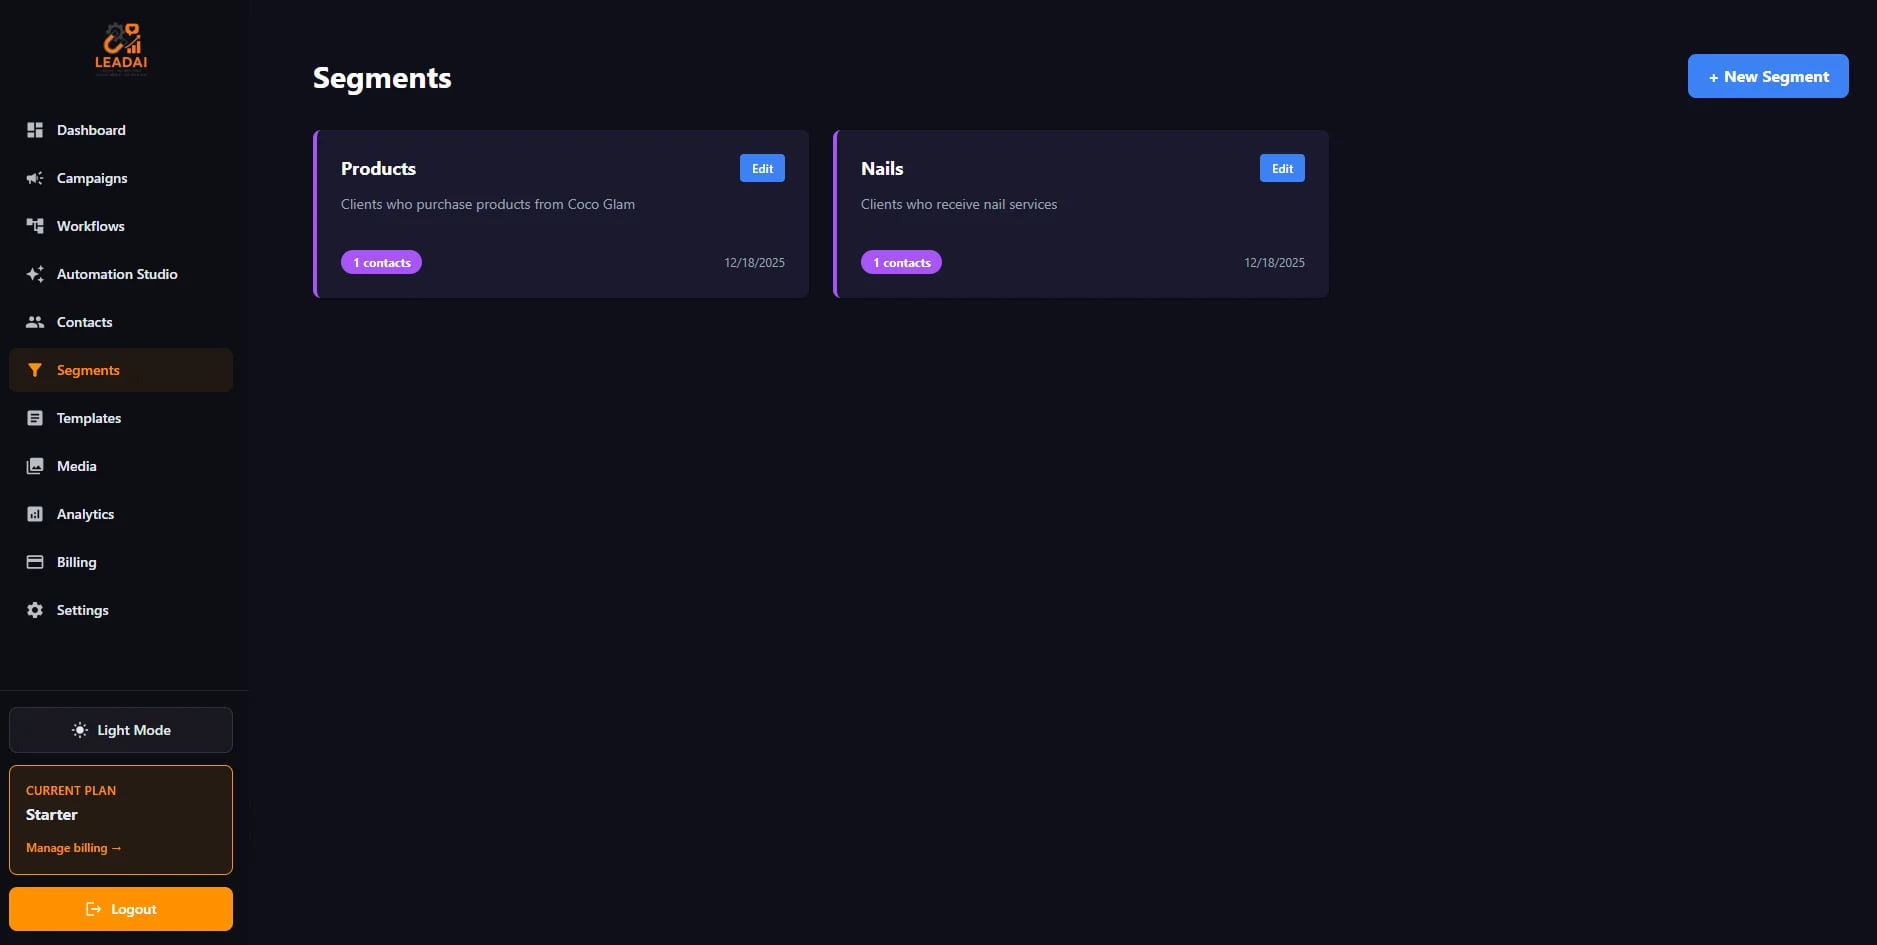Open the Analytics chart icon
Screen dimensions: 1877x945
[35, 514]
